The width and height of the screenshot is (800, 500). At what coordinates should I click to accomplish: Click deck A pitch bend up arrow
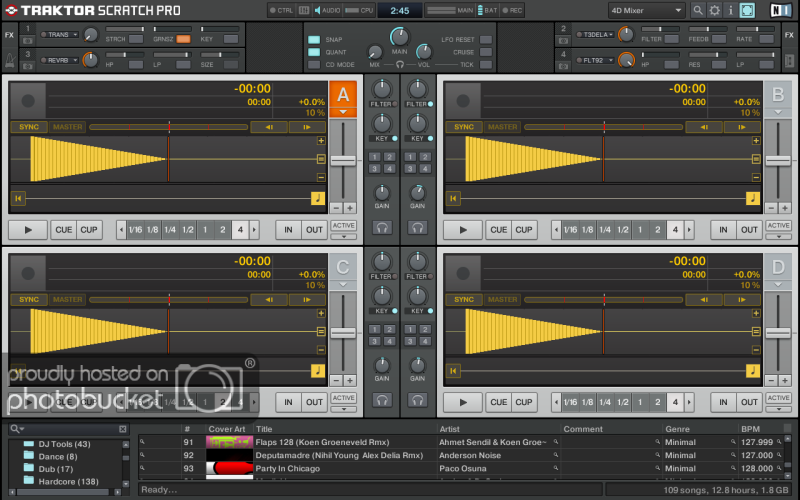pyautogui.click(x=307, y=127)
